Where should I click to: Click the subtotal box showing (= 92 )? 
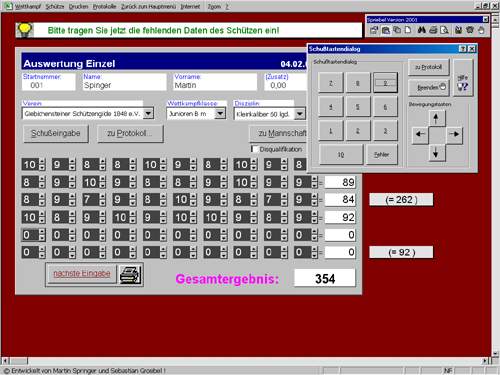tap(401, 252)
